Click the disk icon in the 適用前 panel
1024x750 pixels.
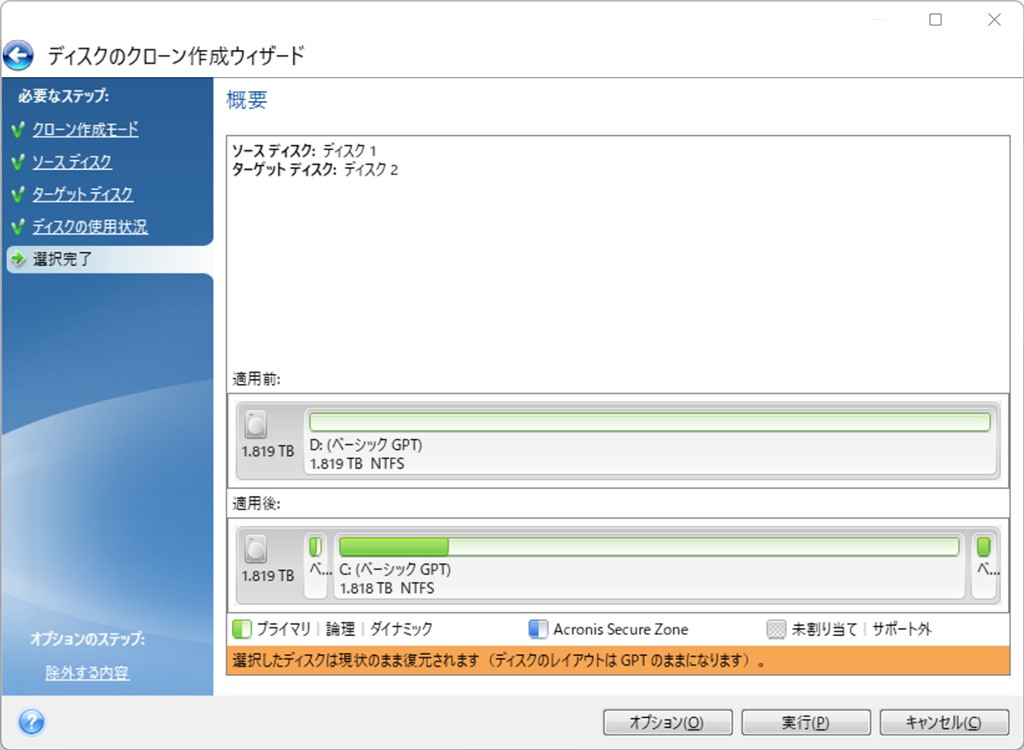pyautogui.click(x=256, y=425)
